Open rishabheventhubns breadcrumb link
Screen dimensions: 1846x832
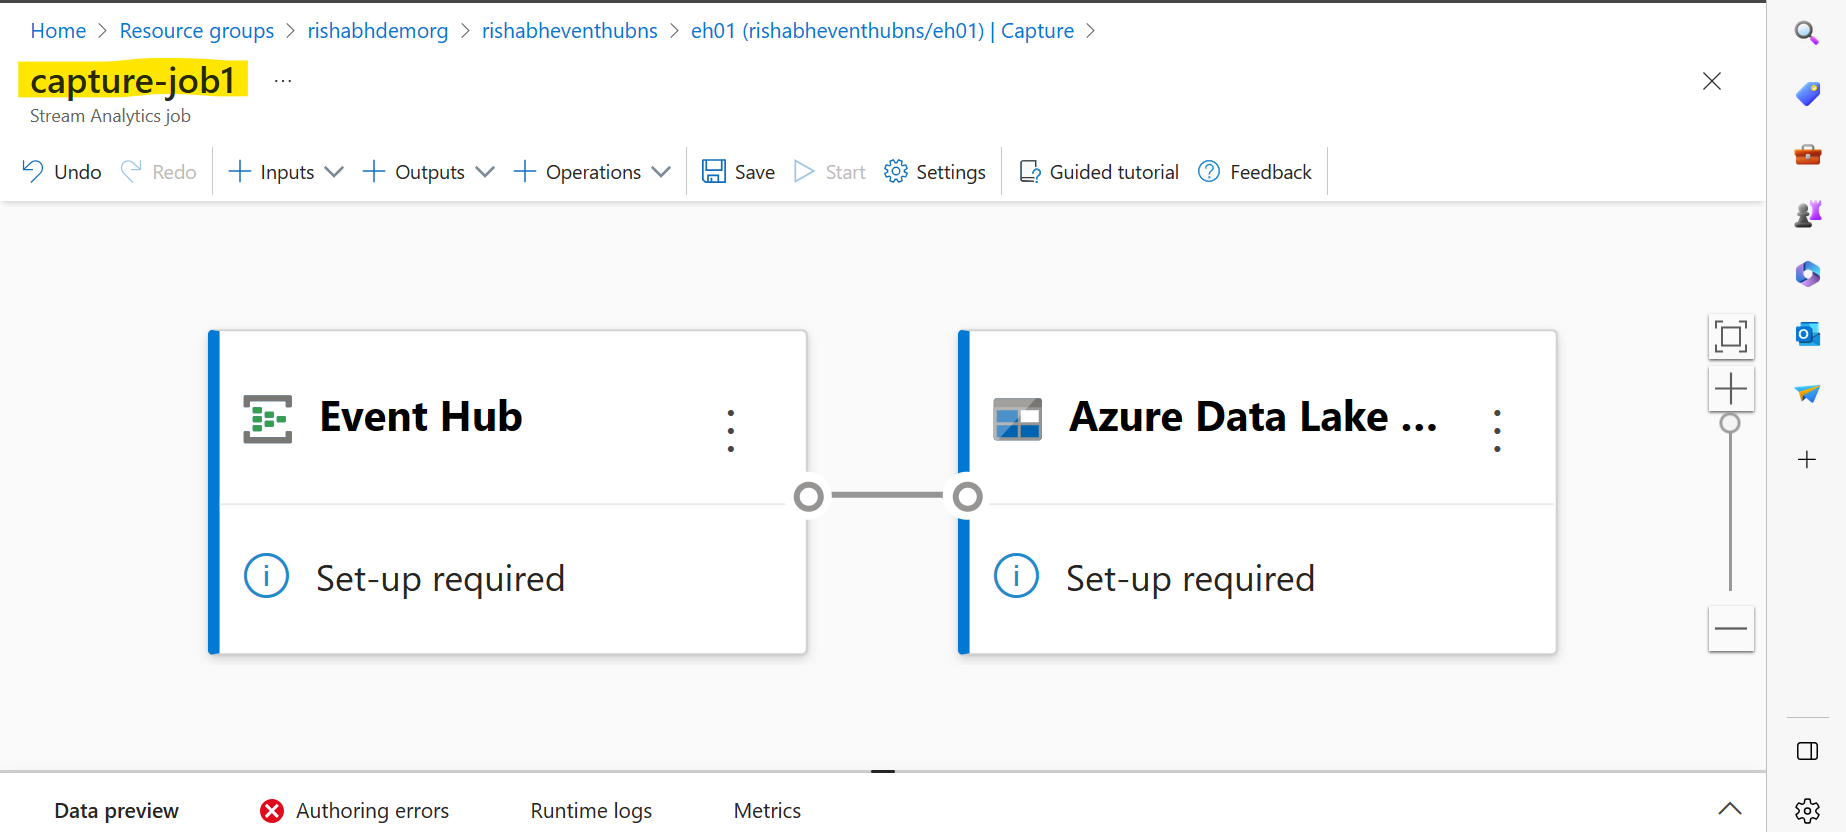pyautogui.click(x=570, y=31)
